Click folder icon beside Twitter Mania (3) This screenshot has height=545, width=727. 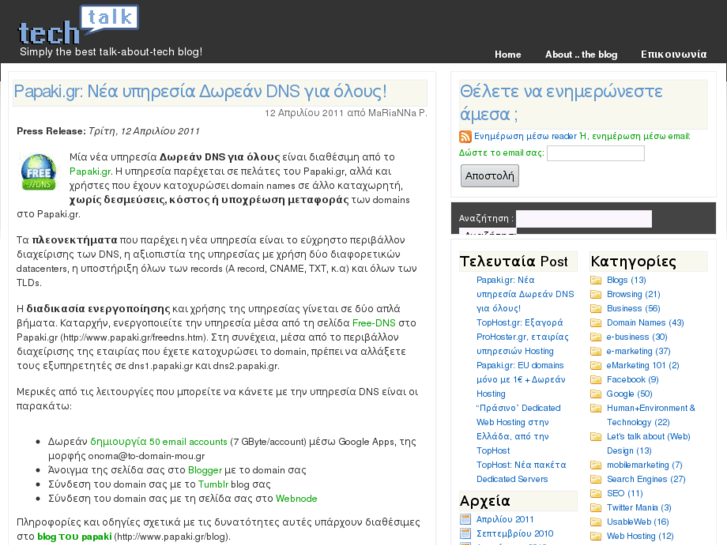click(x=596, y=508)
